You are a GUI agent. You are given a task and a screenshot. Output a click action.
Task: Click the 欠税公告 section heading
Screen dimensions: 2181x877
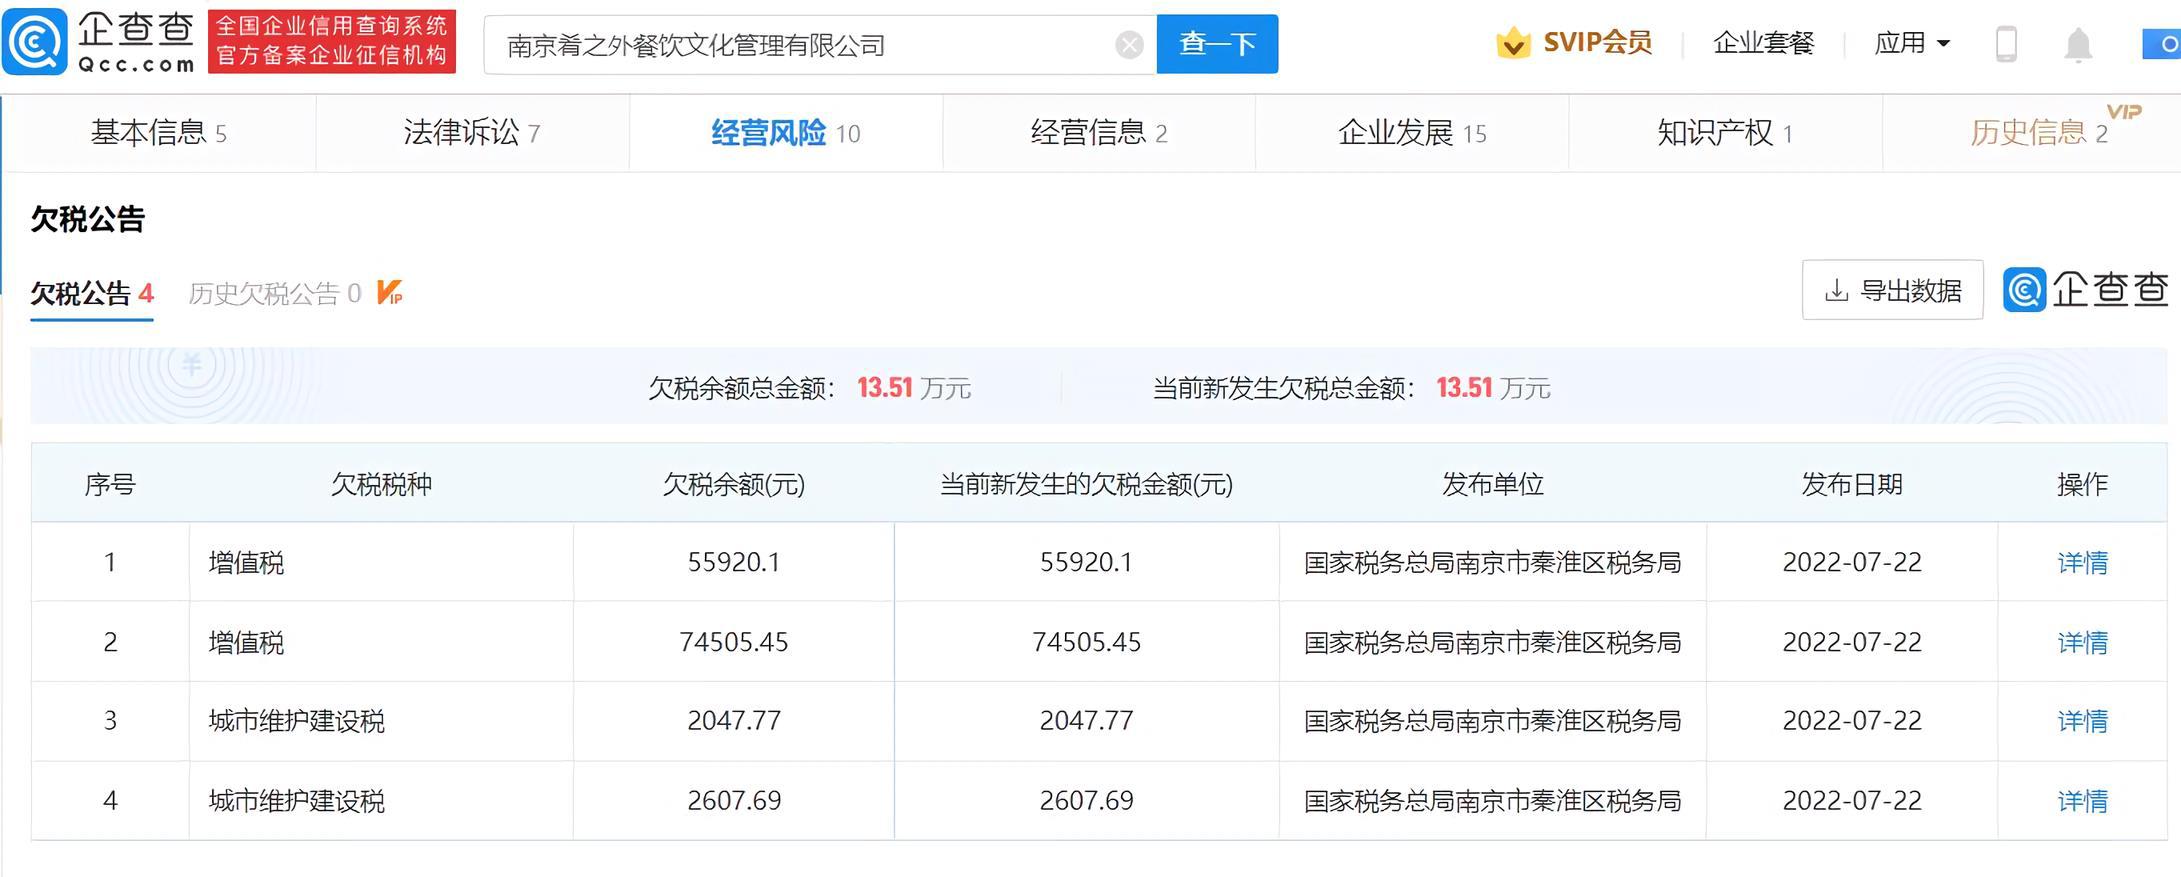pos(88,219)
